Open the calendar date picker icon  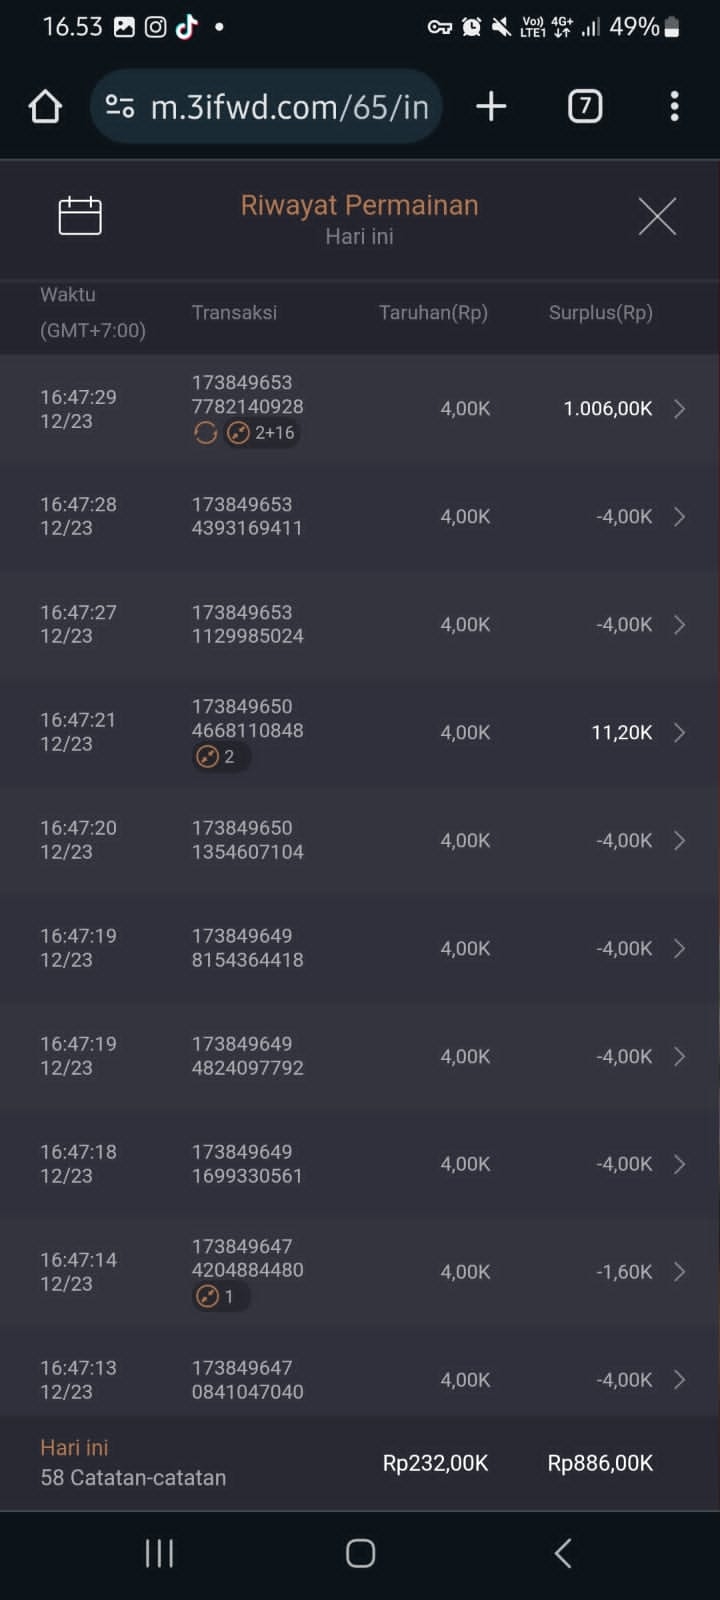[x=80, y=216]
